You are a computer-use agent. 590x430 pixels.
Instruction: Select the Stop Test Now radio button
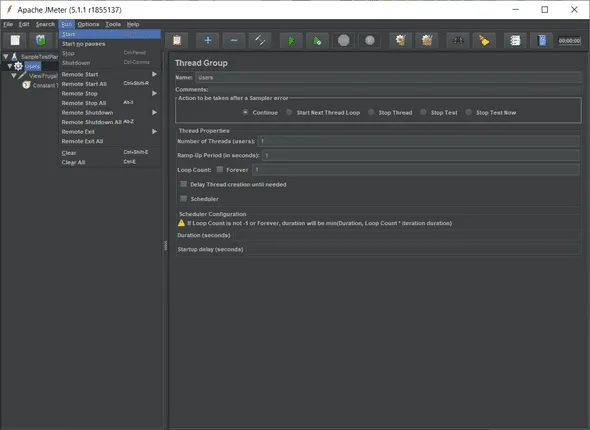point(468,112)
